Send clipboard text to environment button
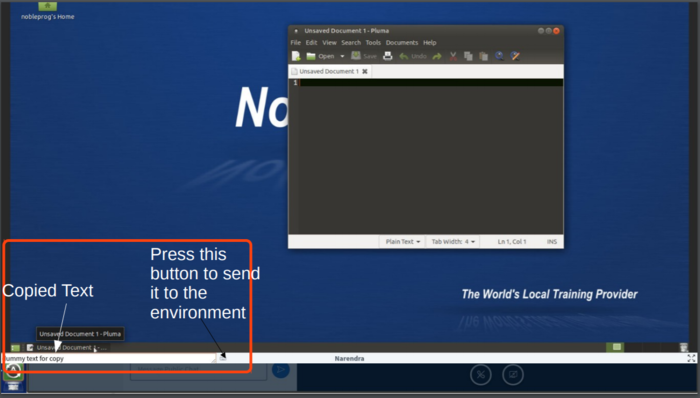This screenshot has width=700, height=398. tap(223, 358)
